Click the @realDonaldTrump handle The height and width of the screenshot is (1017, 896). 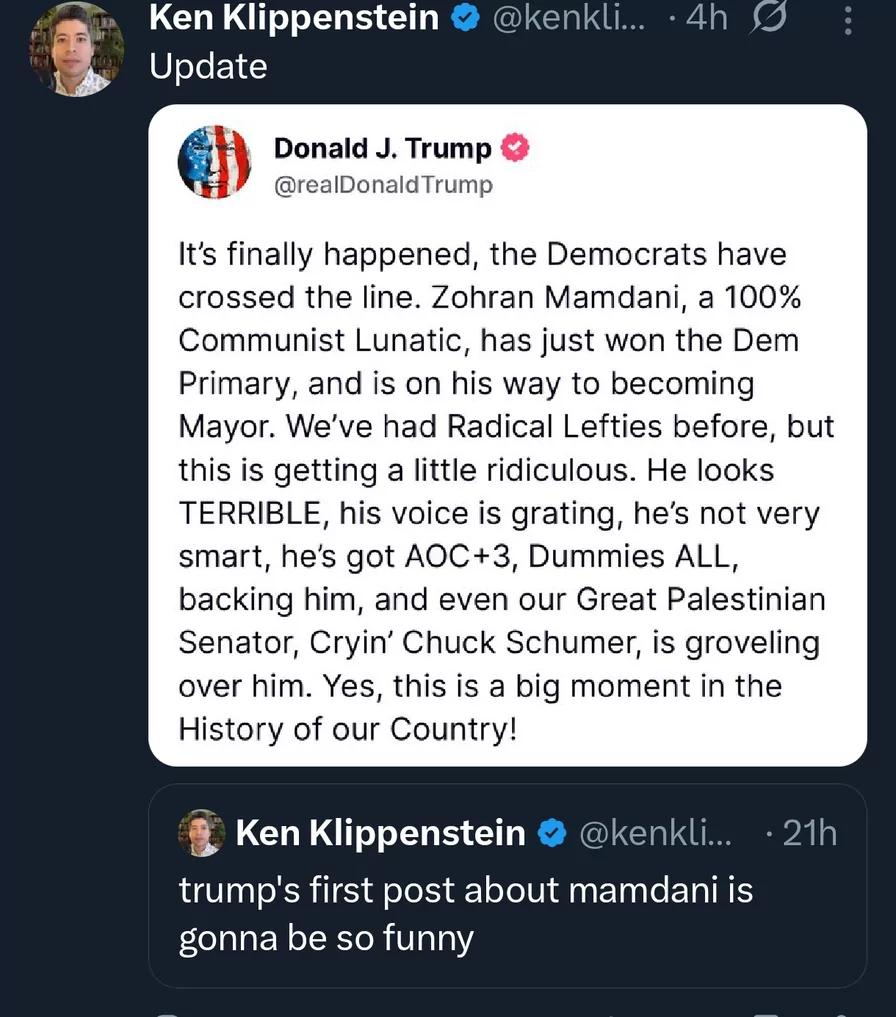point(383,185)
